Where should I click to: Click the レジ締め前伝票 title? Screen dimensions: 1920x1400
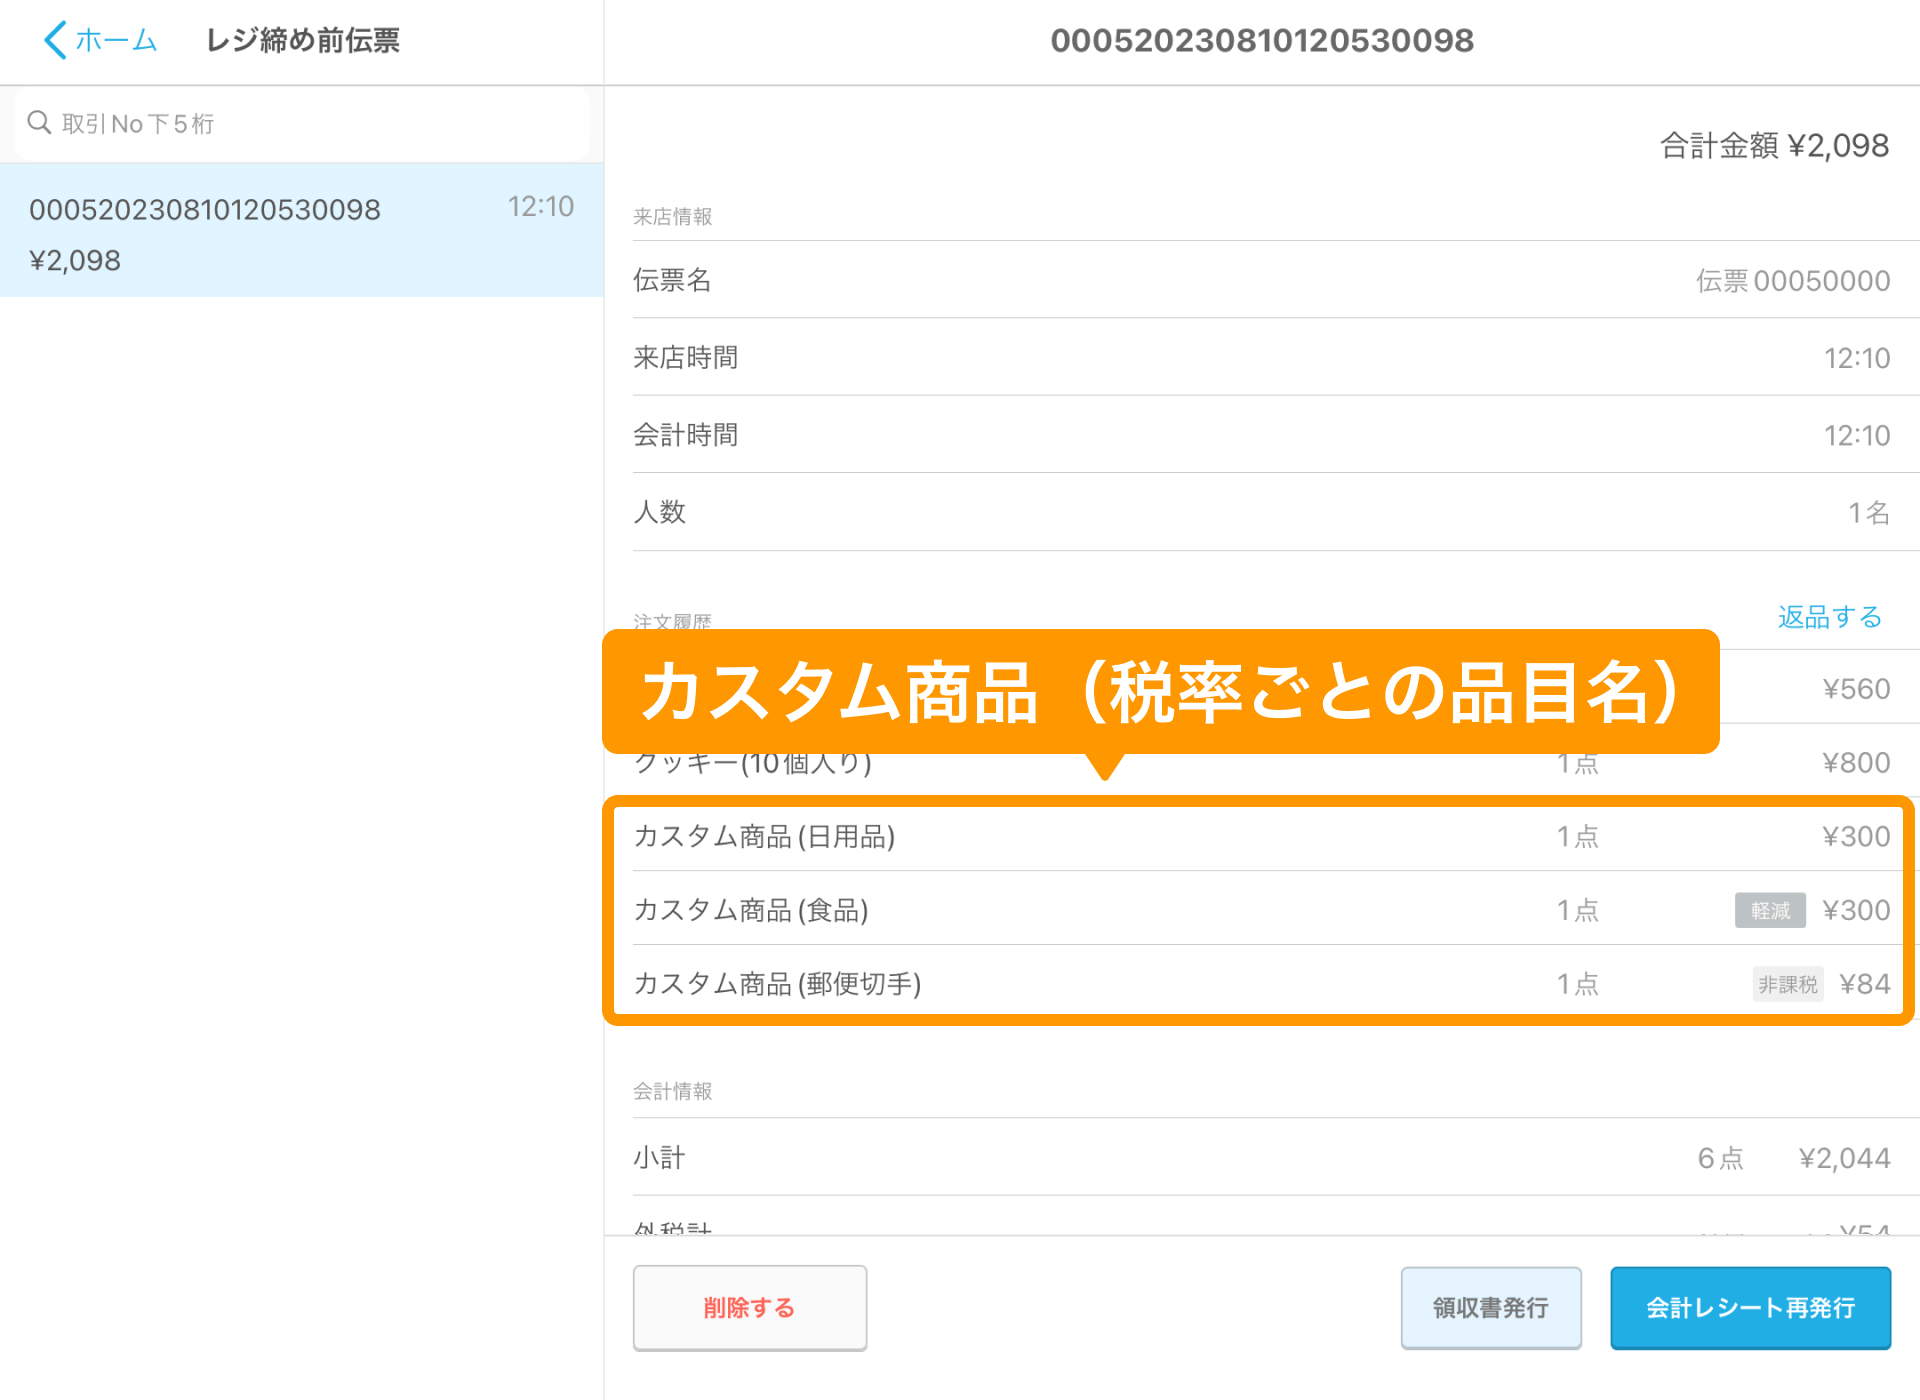pos(303,40)
